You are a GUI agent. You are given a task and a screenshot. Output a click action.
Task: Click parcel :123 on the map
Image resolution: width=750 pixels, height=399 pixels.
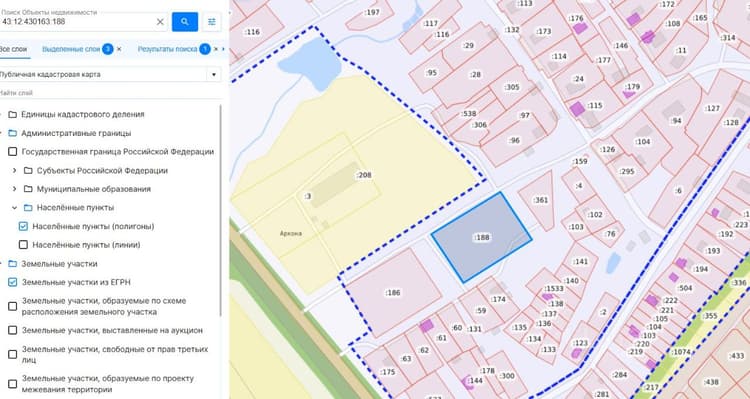[580, 343]
